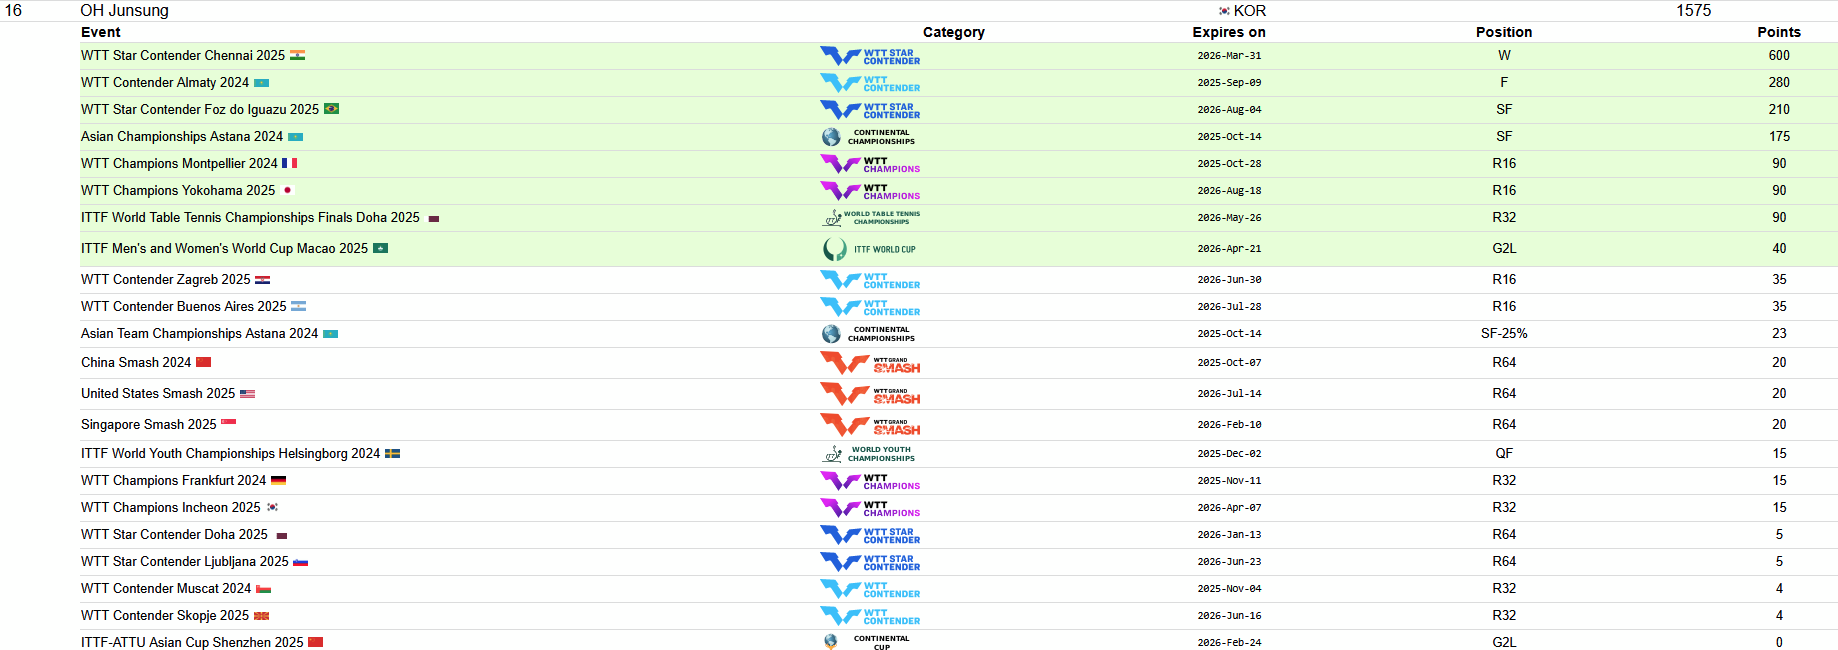Click the Expires on column header
The image size is (1838, 650).
click(x=1229, y=32)
